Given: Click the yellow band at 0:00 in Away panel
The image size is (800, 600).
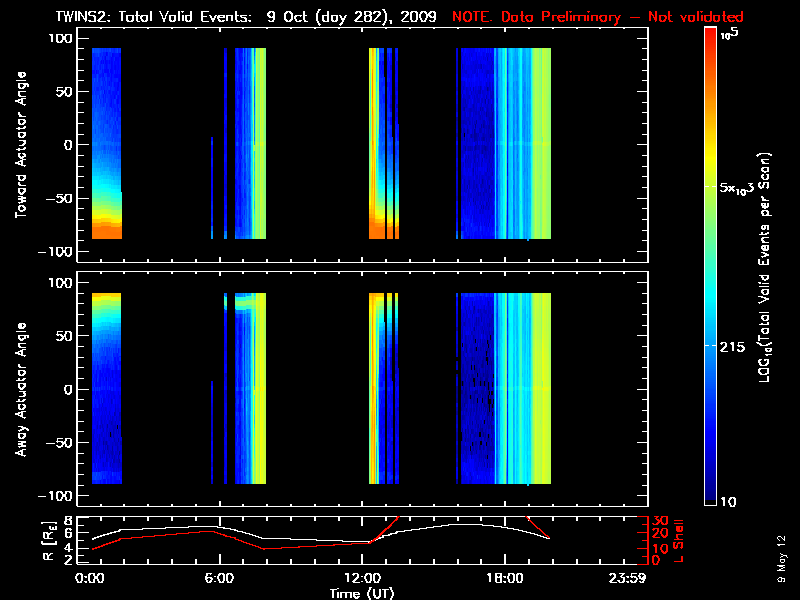Looking at the screenshot, I should click(x=106, y=298).
